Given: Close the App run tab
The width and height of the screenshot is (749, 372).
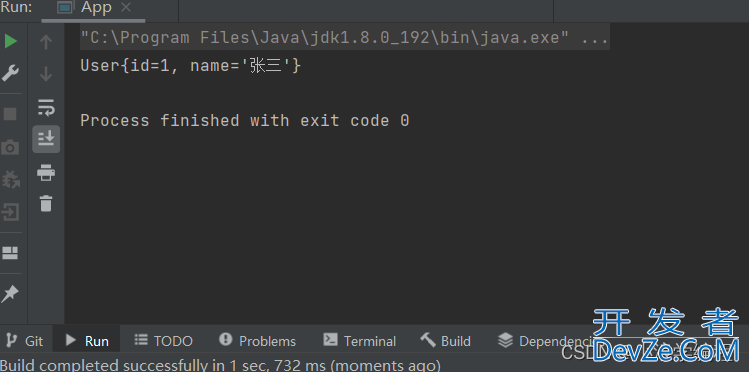Looking at the screenshot, I should pyautogui.click(x=126, y=8).
